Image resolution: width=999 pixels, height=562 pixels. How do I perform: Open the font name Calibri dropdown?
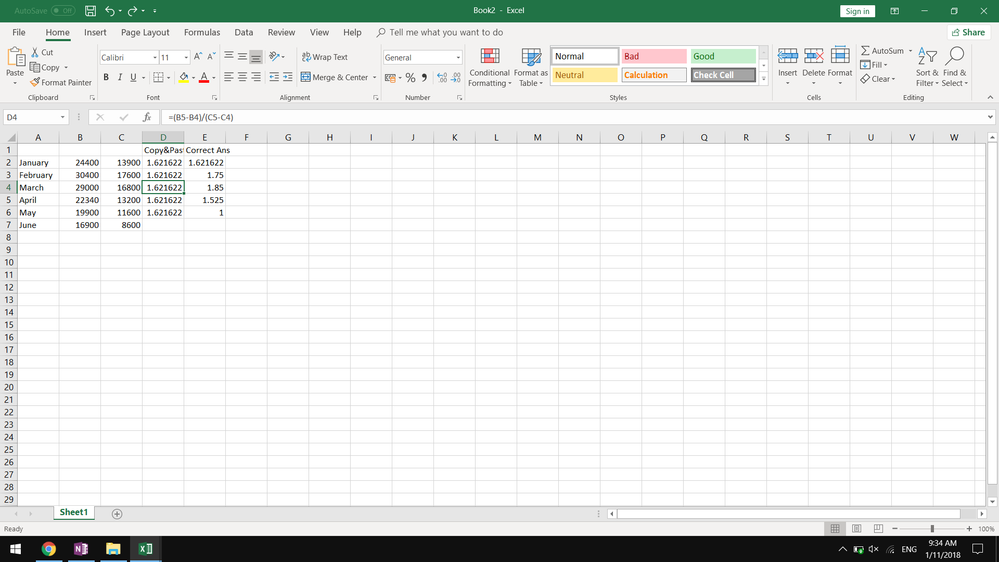154,57
